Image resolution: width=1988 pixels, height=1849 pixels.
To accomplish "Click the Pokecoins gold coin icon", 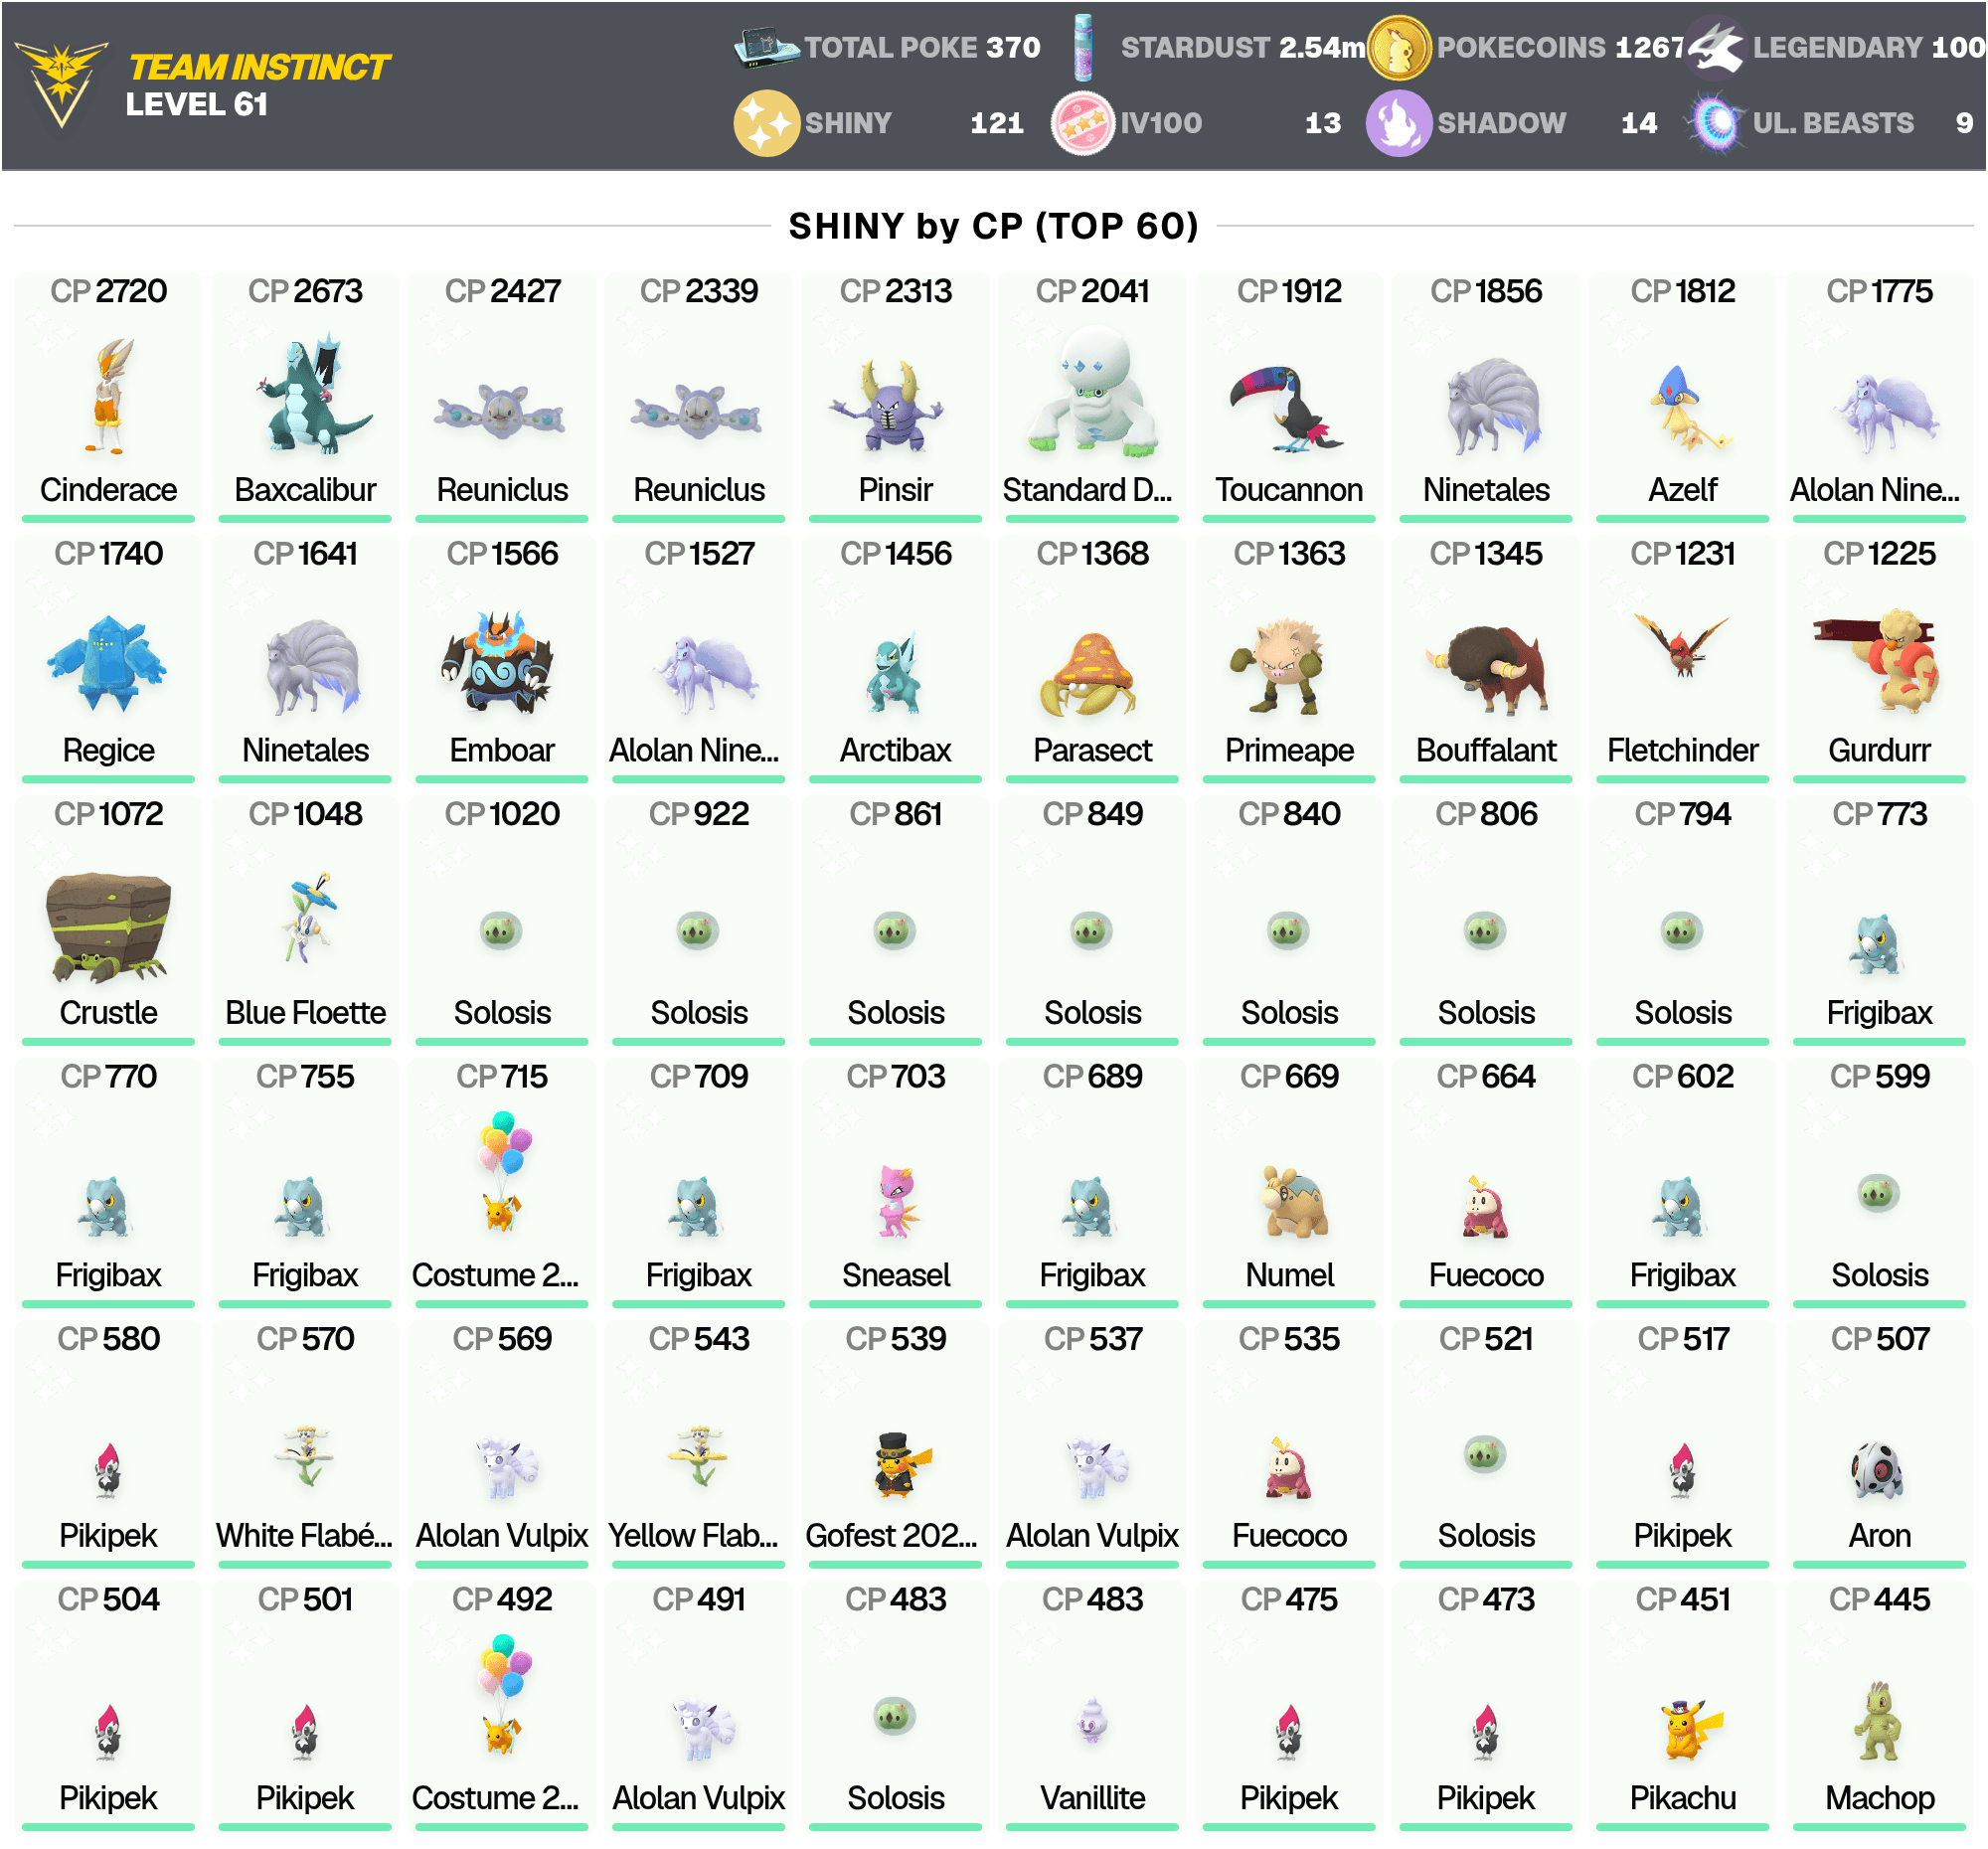I will point(1398,47).
